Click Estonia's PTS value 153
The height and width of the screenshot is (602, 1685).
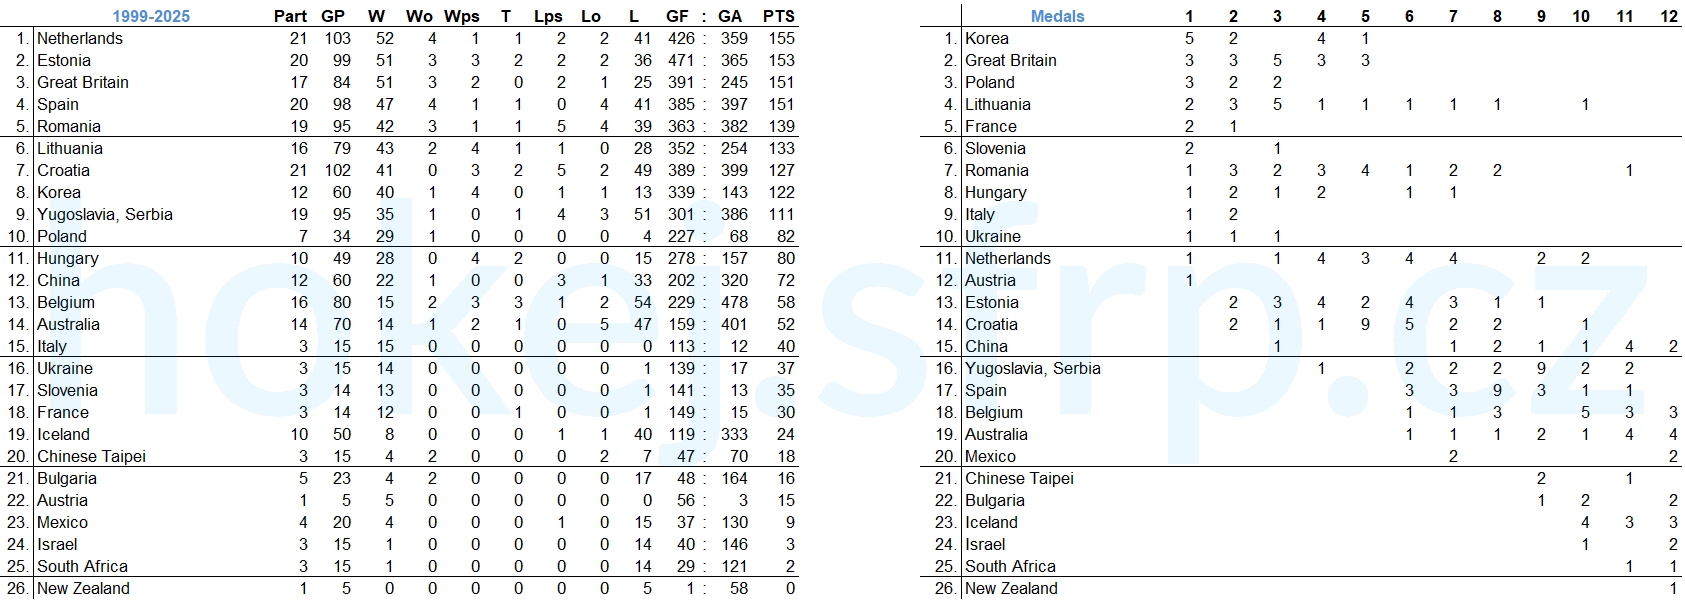coord(781,60)
